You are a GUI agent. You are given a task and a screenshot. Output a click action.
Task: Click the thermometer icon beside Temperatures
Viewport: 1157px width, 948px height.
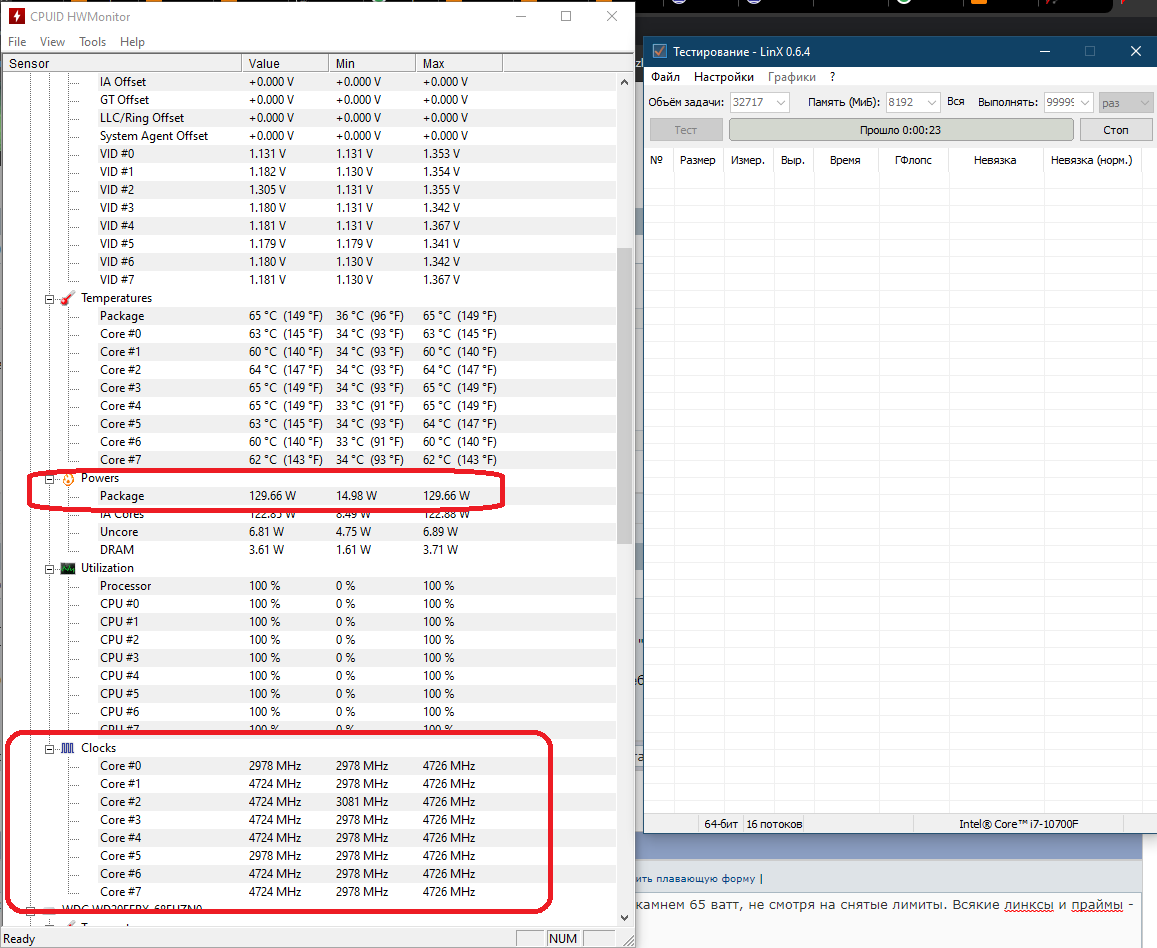tap(68, 298)
